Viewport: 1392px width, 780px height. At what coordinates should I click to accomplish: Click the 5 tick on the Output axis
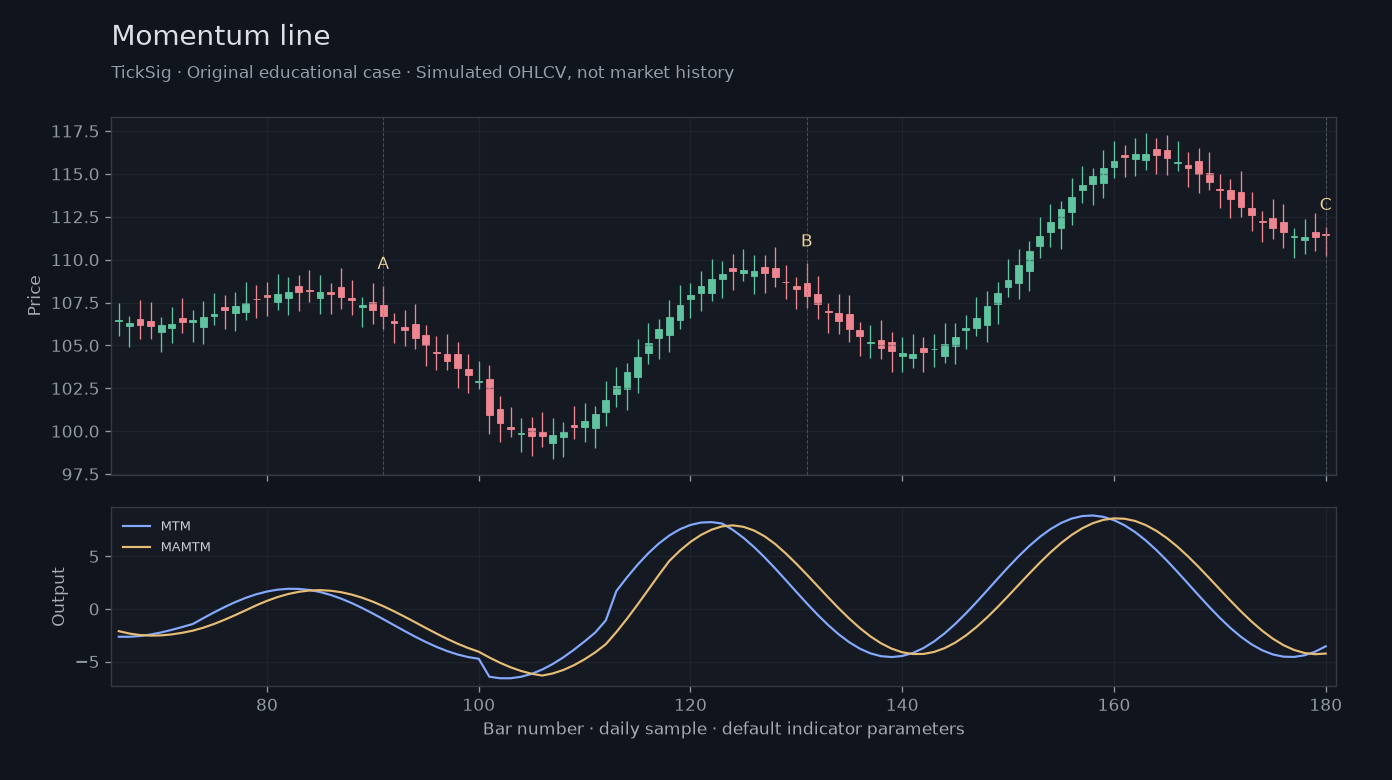pyautogui.click(x=96, y=556)
